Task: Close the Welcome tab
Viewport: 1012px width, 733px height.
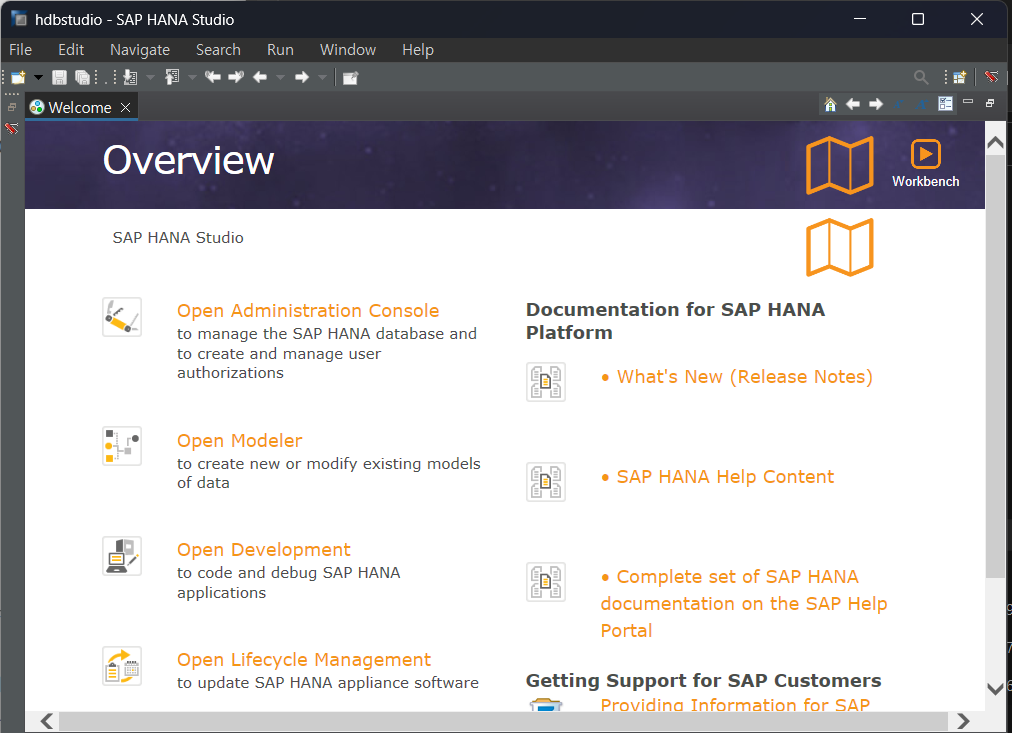Action: (126, 107)
